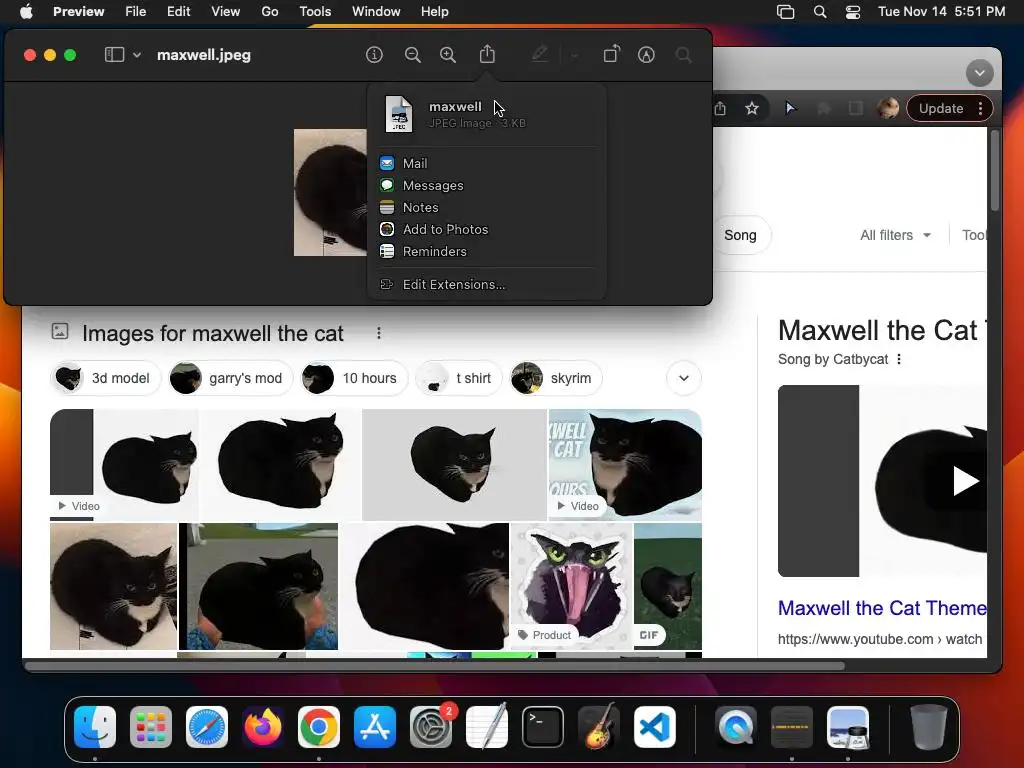Open more options for Images for maxwell the cat
The height and width of the screenshot is (768, 1024).
(x=379, y=333)
